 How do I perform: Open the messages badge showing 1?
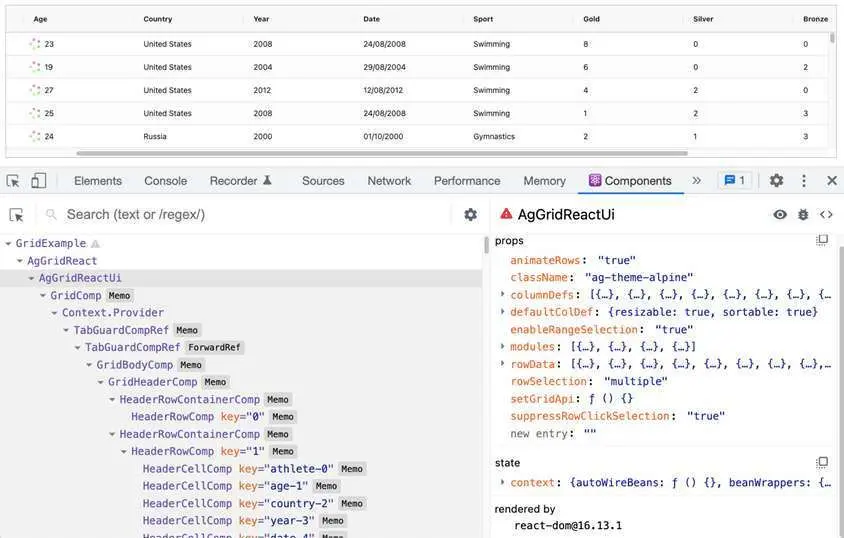coord(735,181)
